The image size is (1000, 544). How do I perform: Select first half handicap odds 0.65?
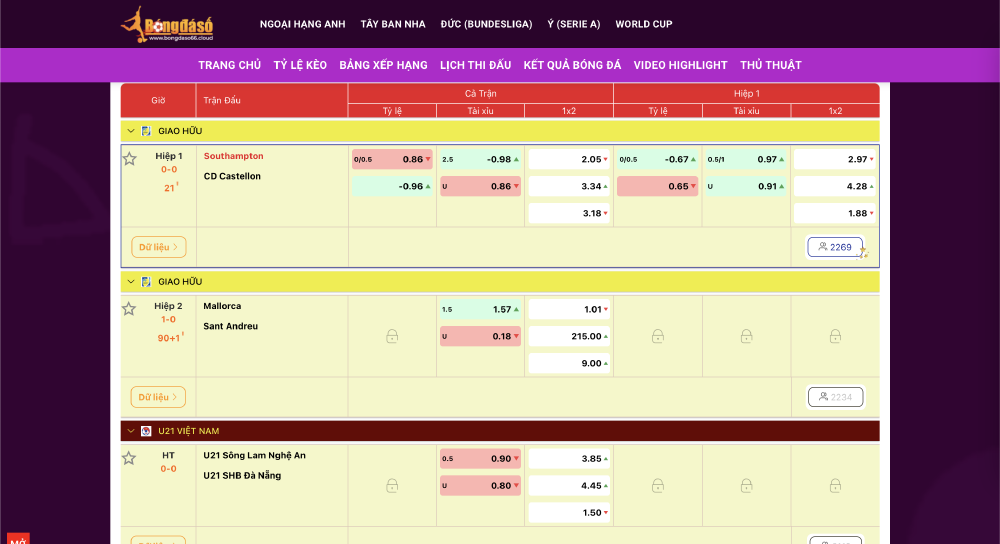coord(658,186)
